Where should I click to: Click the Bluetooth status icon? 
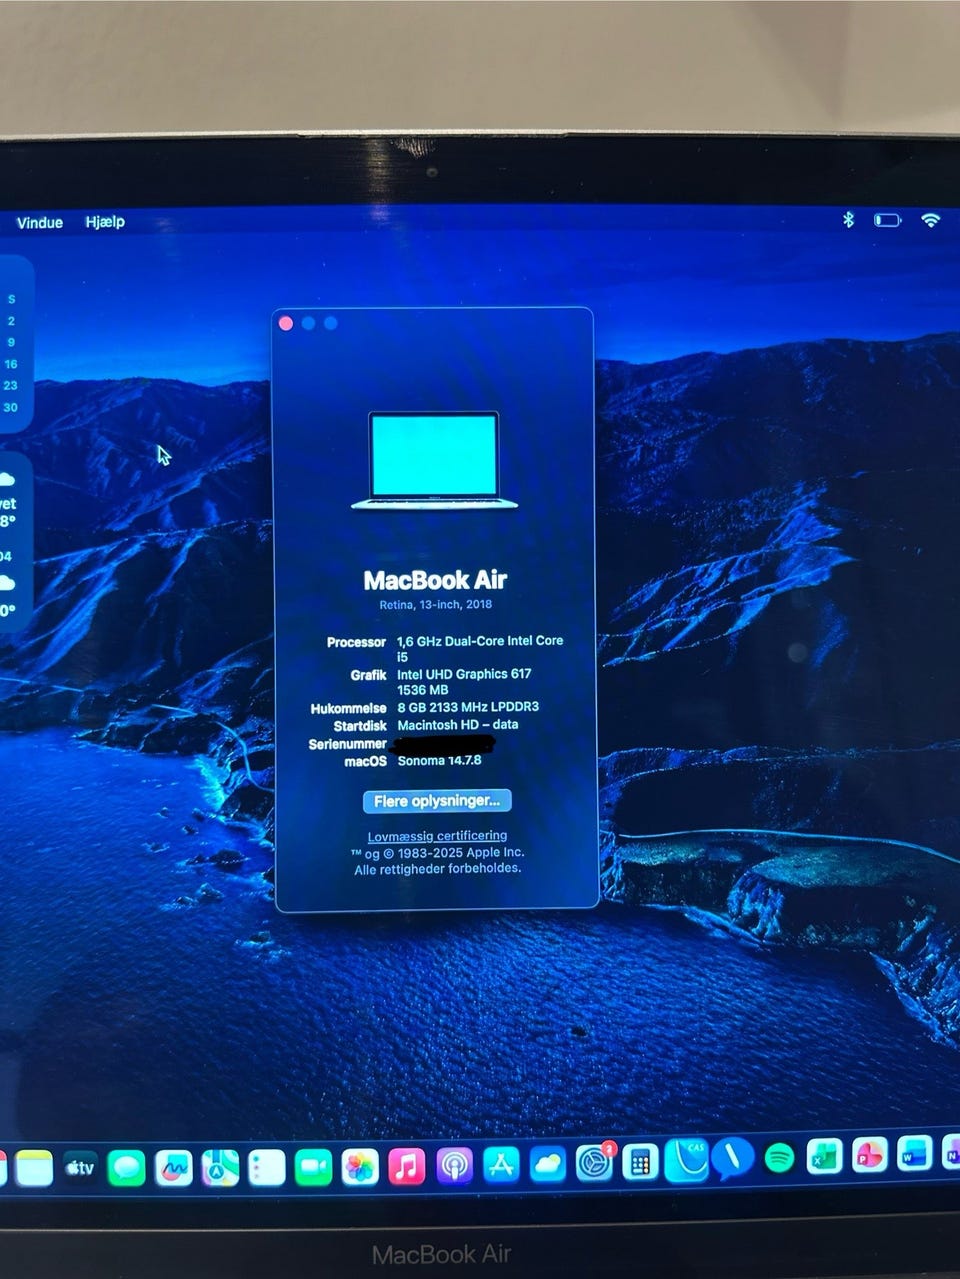pos(848,219)
